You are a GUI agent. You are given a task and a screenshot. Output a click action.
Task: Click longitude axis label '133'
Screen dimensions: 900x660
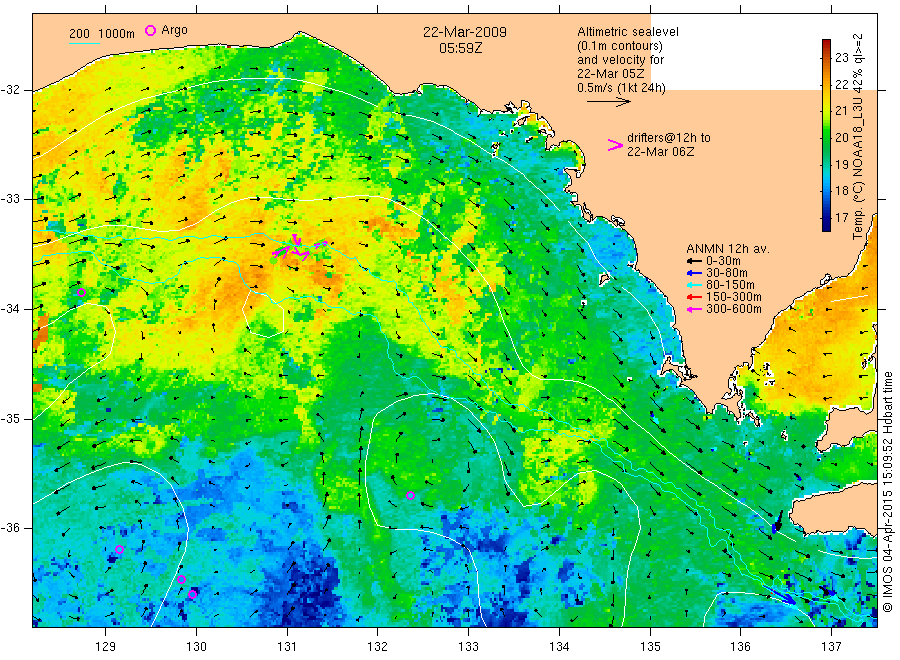point(468,647)
